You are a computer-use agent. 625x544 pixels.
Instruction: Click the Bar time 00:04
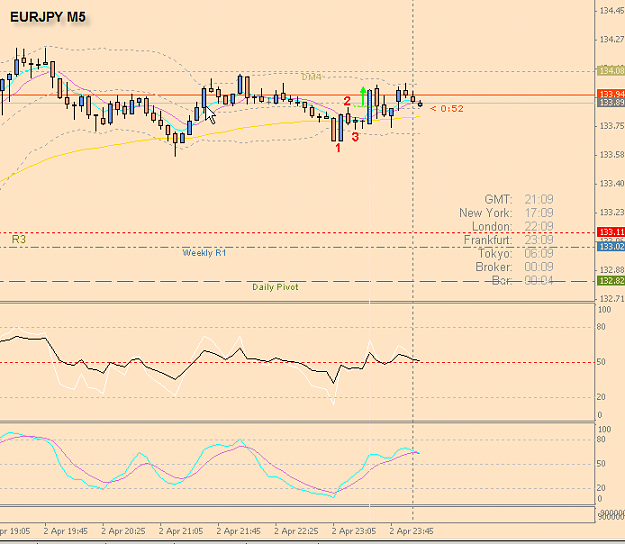(539, 281)
